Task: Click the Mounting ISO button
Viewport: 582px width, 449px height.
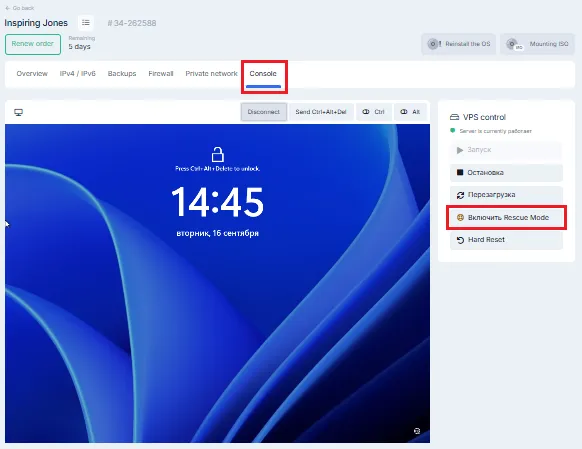Action: (537, 44)
